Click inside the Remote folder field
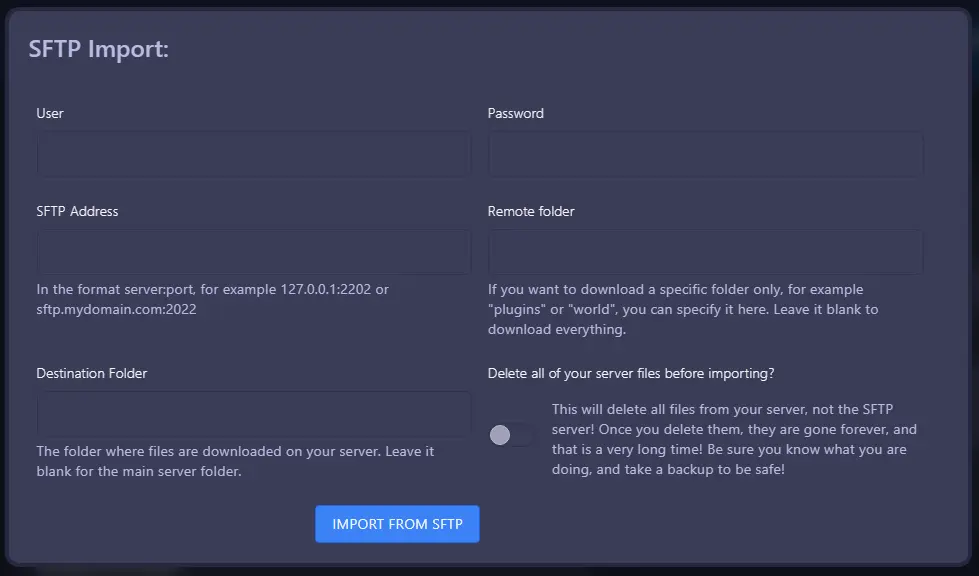This screenshot has width=979, height=576. tap(705, 251)
